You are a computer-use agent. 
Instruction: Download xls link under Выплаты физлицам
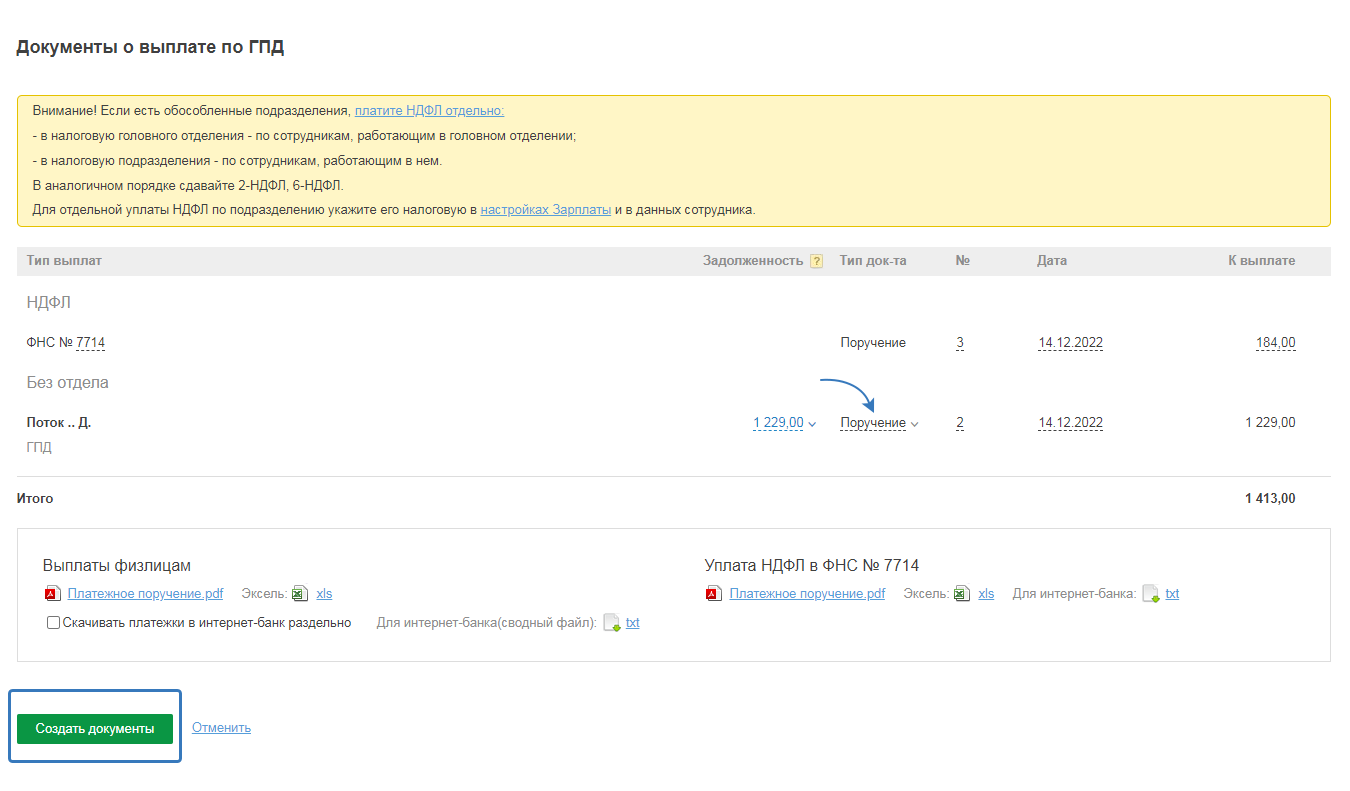[x=324, y=594]
